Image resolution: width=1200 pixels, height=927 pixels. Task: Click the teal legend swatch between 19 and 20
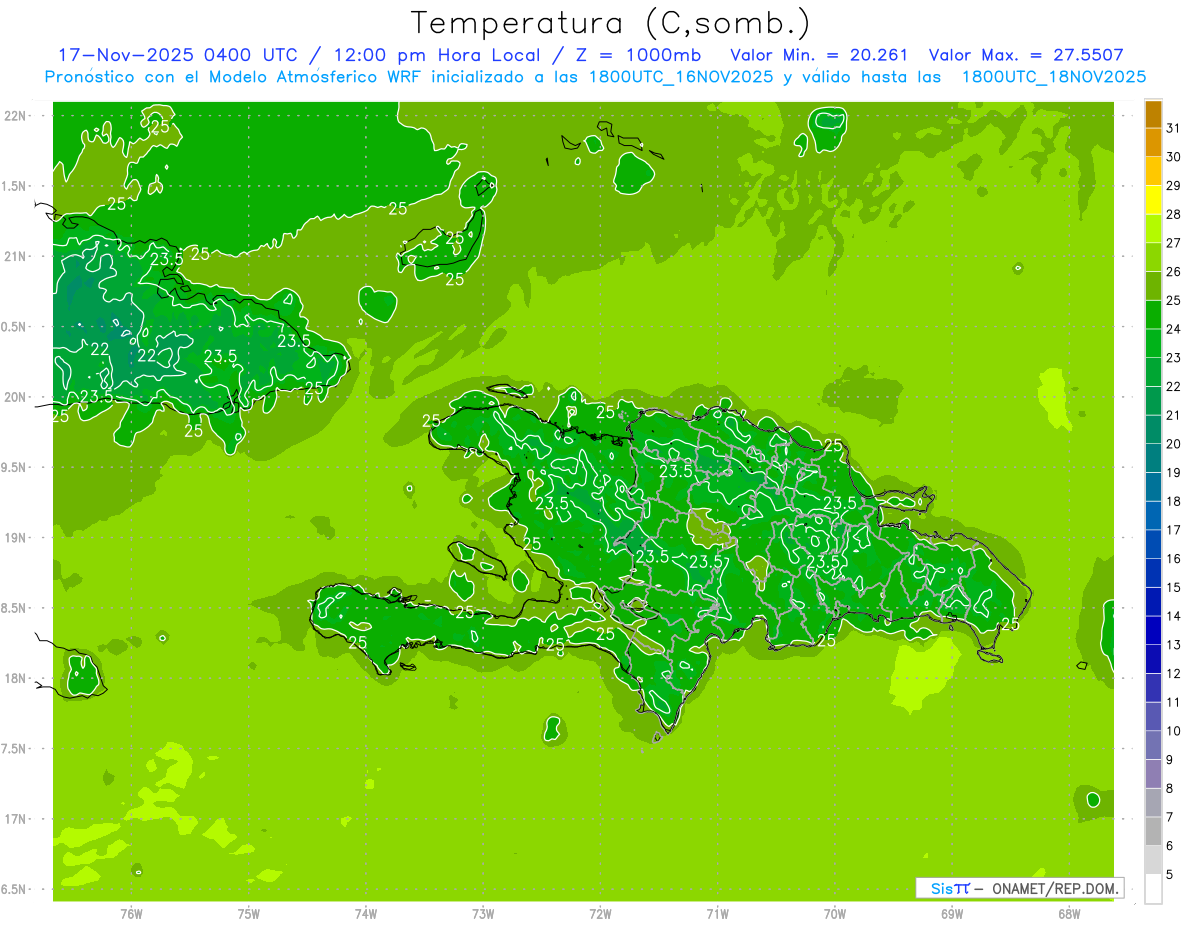pos(1153,458)
